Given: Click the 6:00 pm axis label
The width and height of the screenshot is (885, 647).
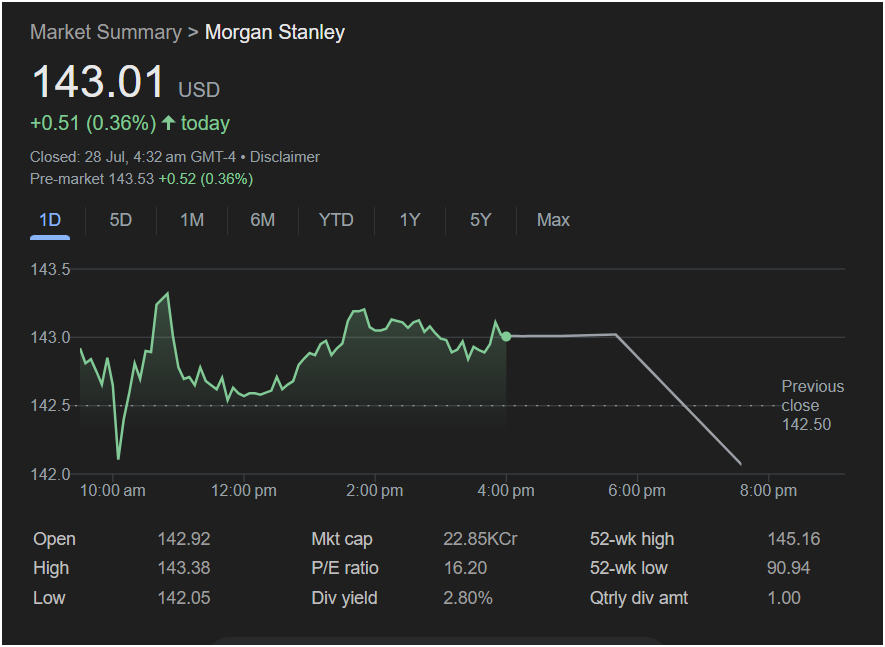Looking at the screenshot, I should 637,491.
